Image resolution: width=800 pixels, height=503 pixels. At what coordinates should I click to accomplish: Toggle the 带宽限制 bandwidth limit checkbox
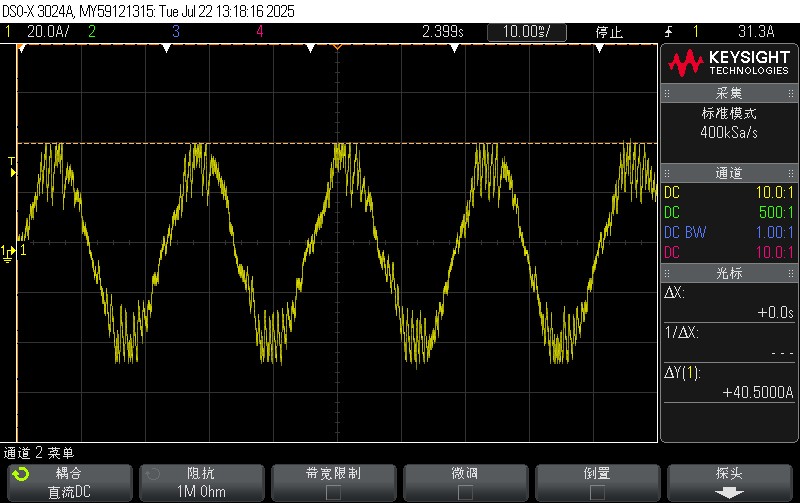(x=333, y=492)
